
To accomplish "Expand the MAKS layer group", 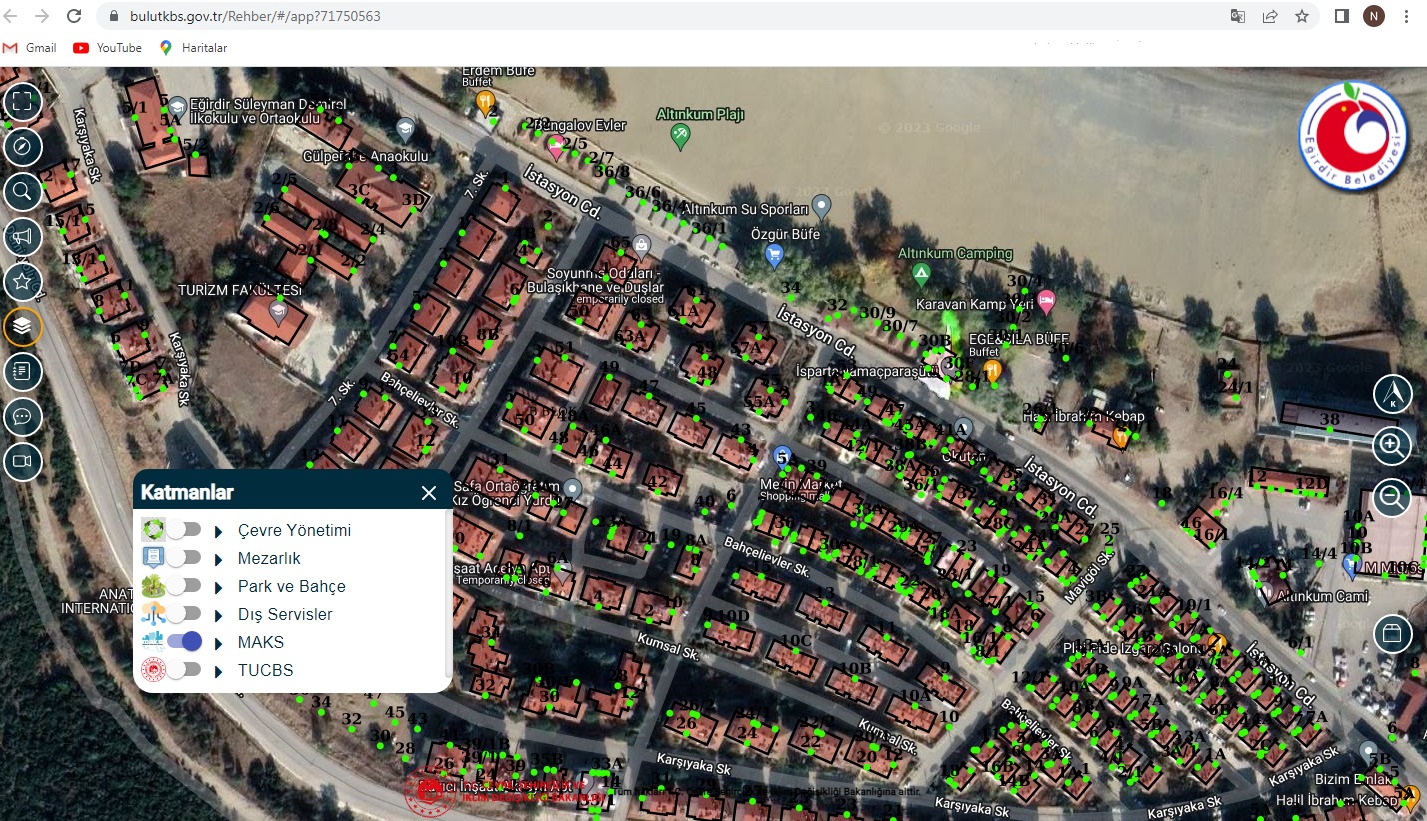I will 218,643.
